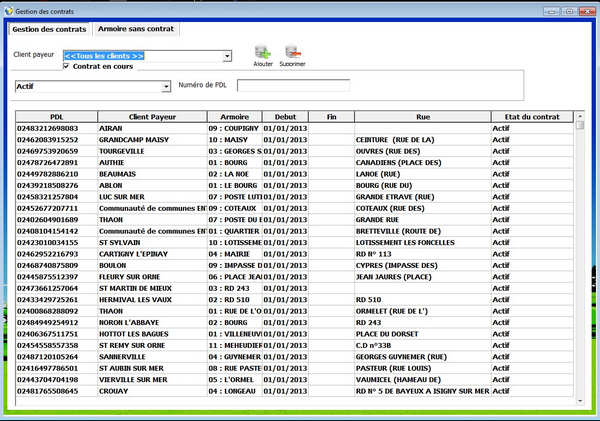The height and width of the screenshot is (421, 600).
Task: Sort by Fin column header
Action: [331, 117]
